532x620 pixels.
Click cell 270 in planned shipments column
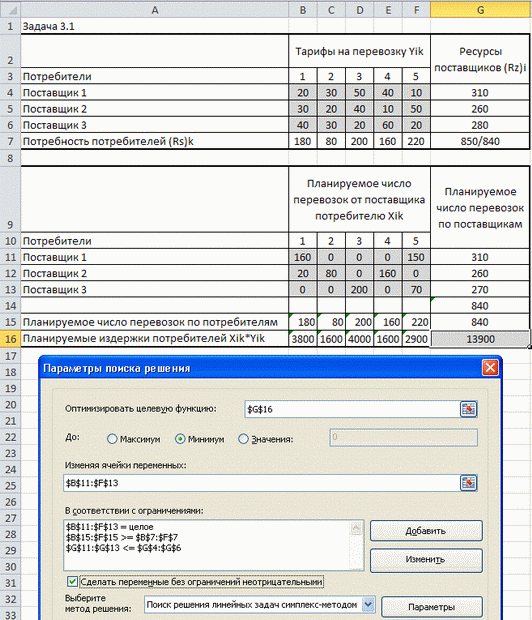480,289
